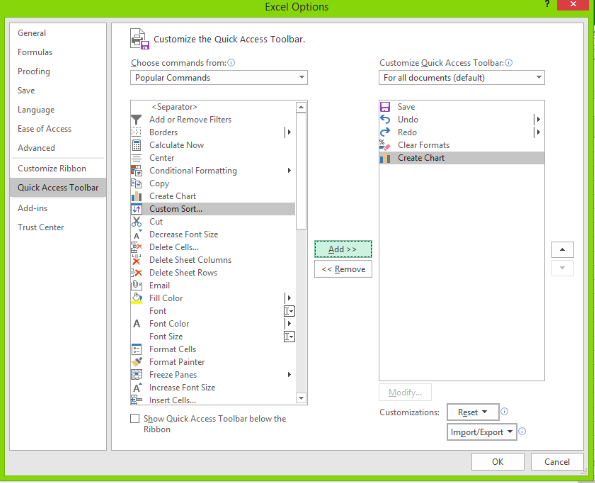
Task: Select the Copy command icon
Action: pyautogui.click(x=136, y=183)
